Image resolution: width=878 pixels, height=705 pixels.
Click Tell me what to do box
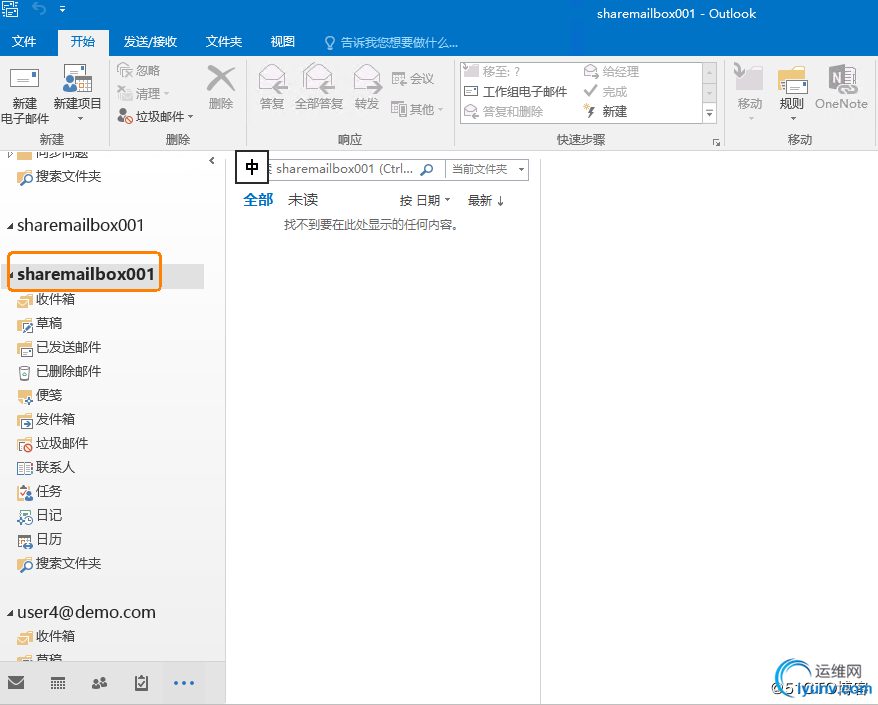[x=391, y=43]
